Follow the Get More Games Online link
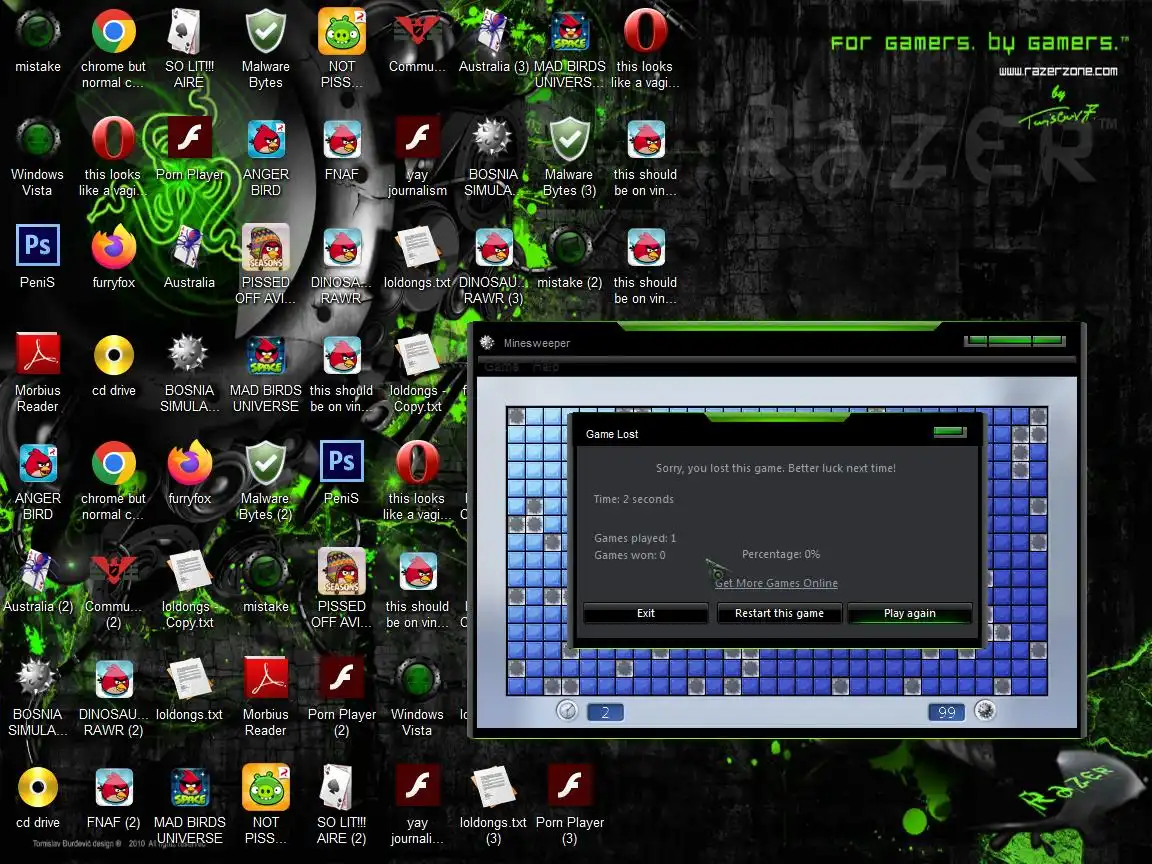This screenshot has height=864, width=1152. pyautogui.click(x=776, y=583)
